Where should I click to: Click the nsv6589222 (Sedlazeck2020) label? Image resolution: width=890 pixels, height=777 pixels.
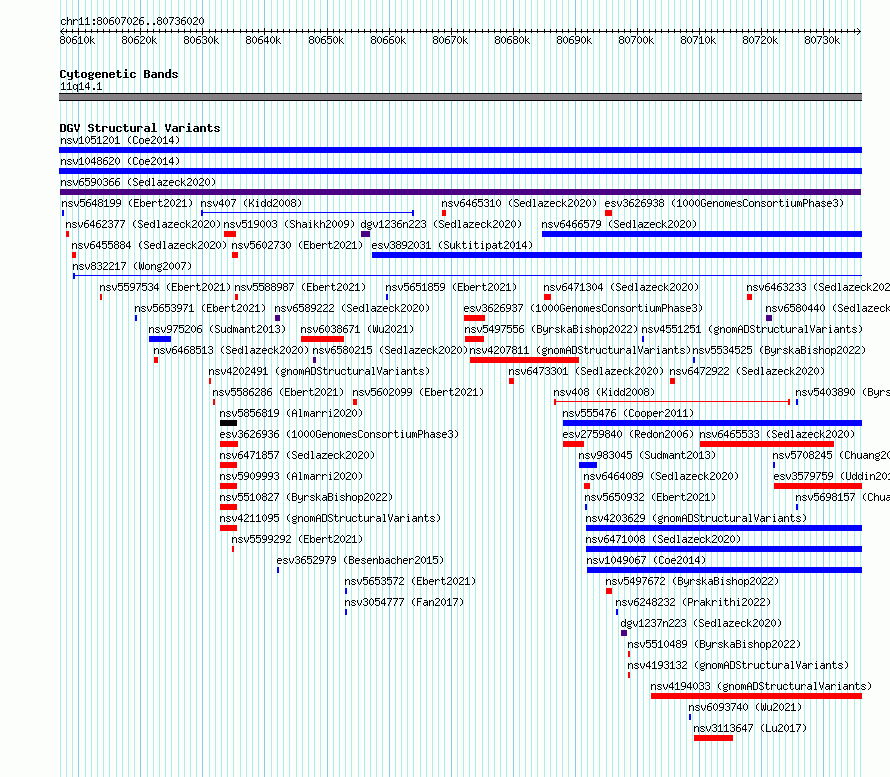tap(352, 308)
